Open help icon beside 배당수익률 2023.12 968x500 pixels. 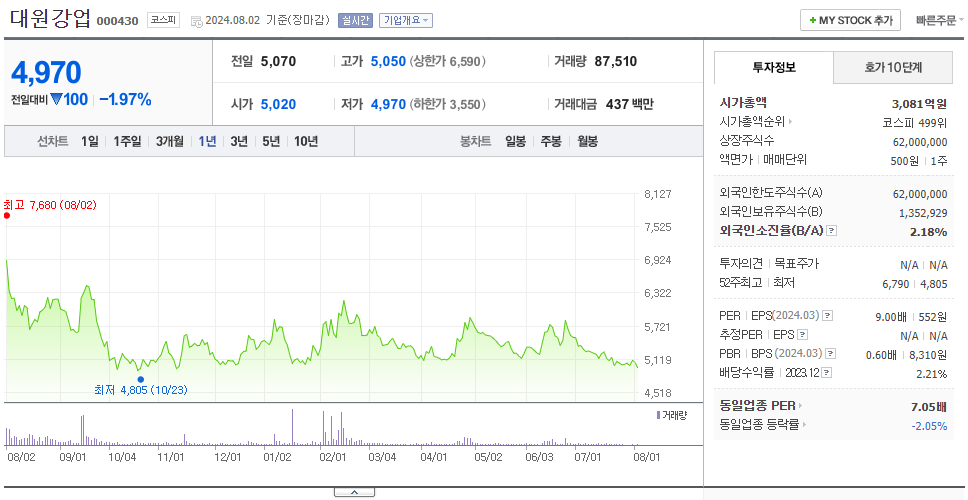pyautogui.click(x=827, y=373)
